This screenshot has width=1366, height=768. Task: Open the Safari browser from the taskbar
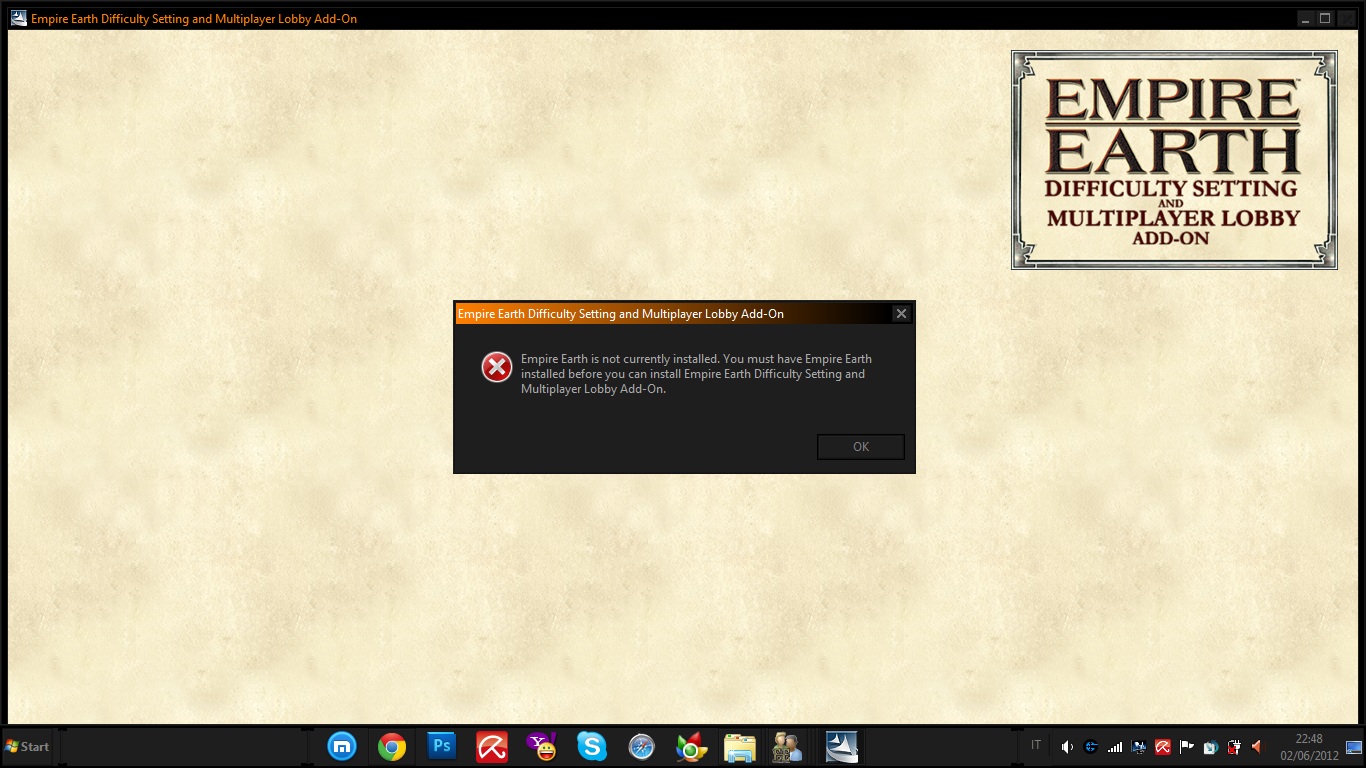[x=641, y=747]
